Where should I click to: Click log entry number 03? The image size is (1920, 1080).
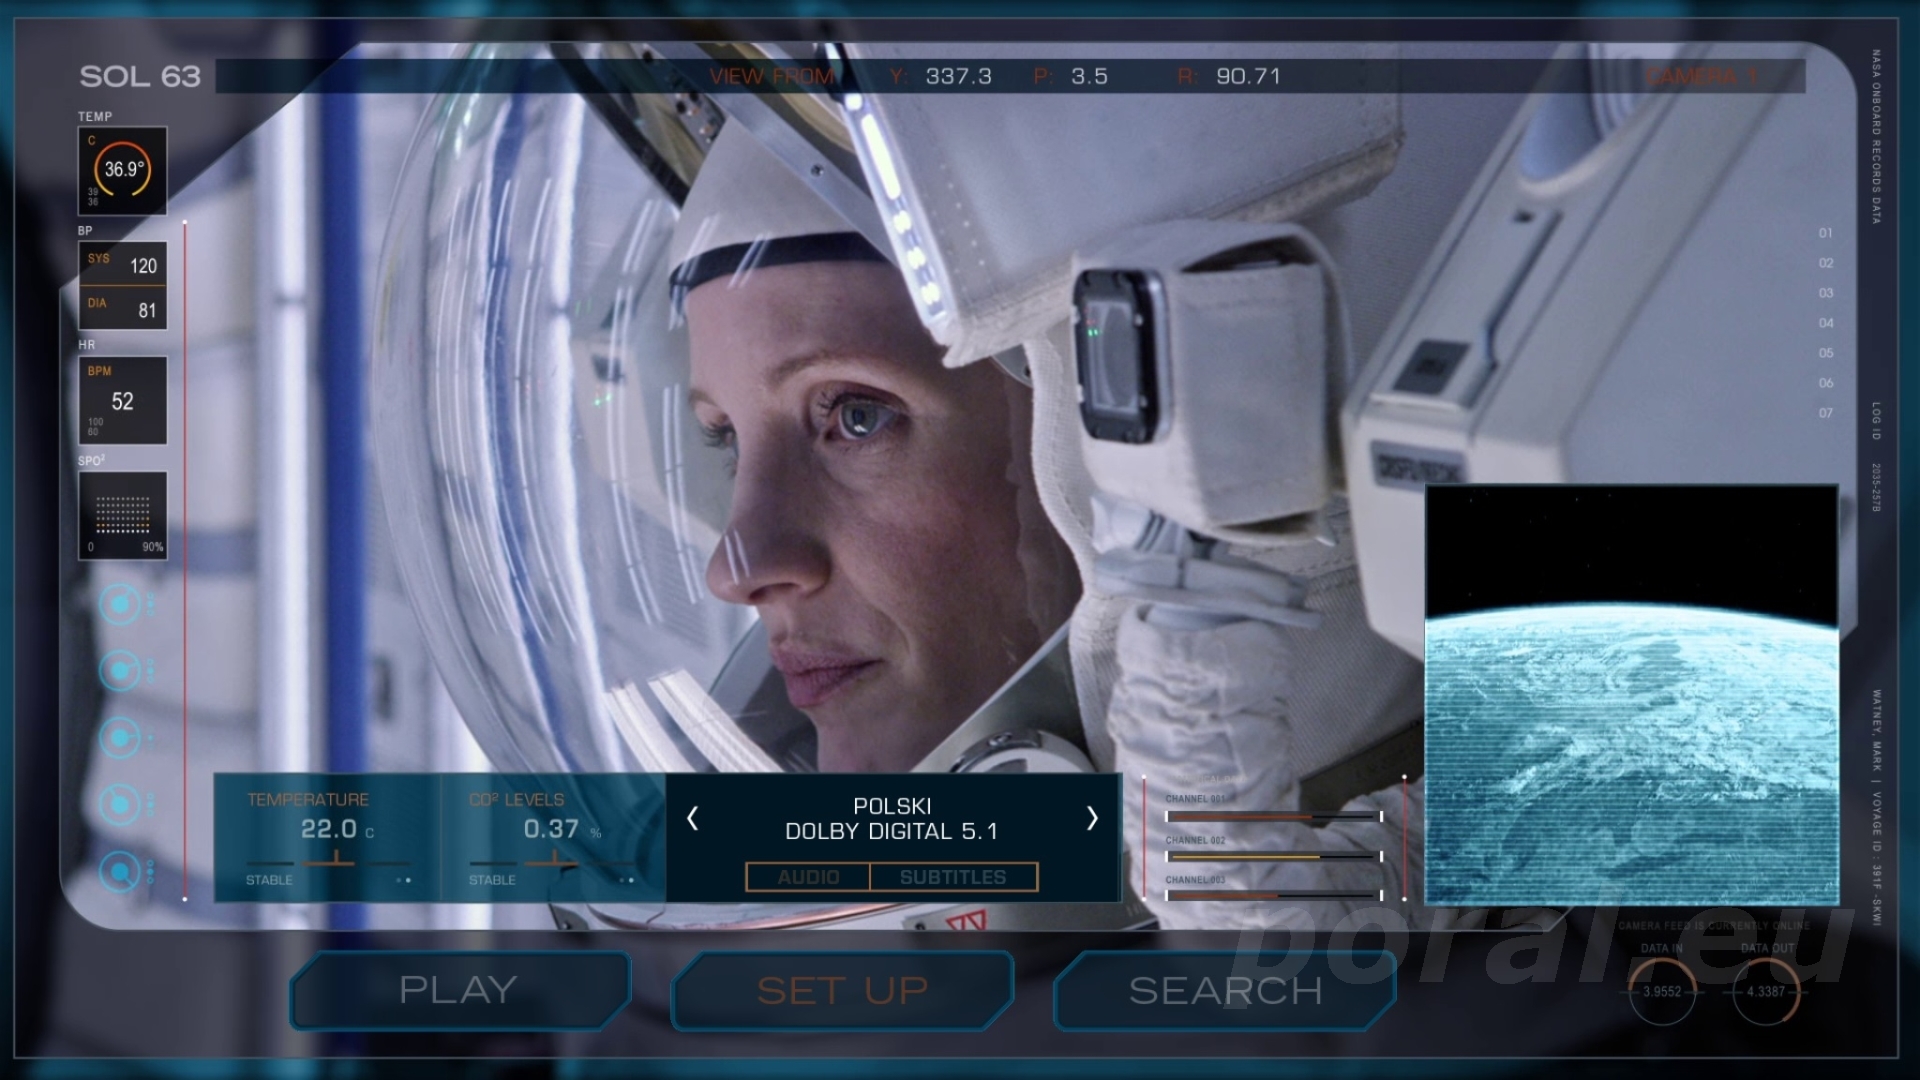[1826, 293]
